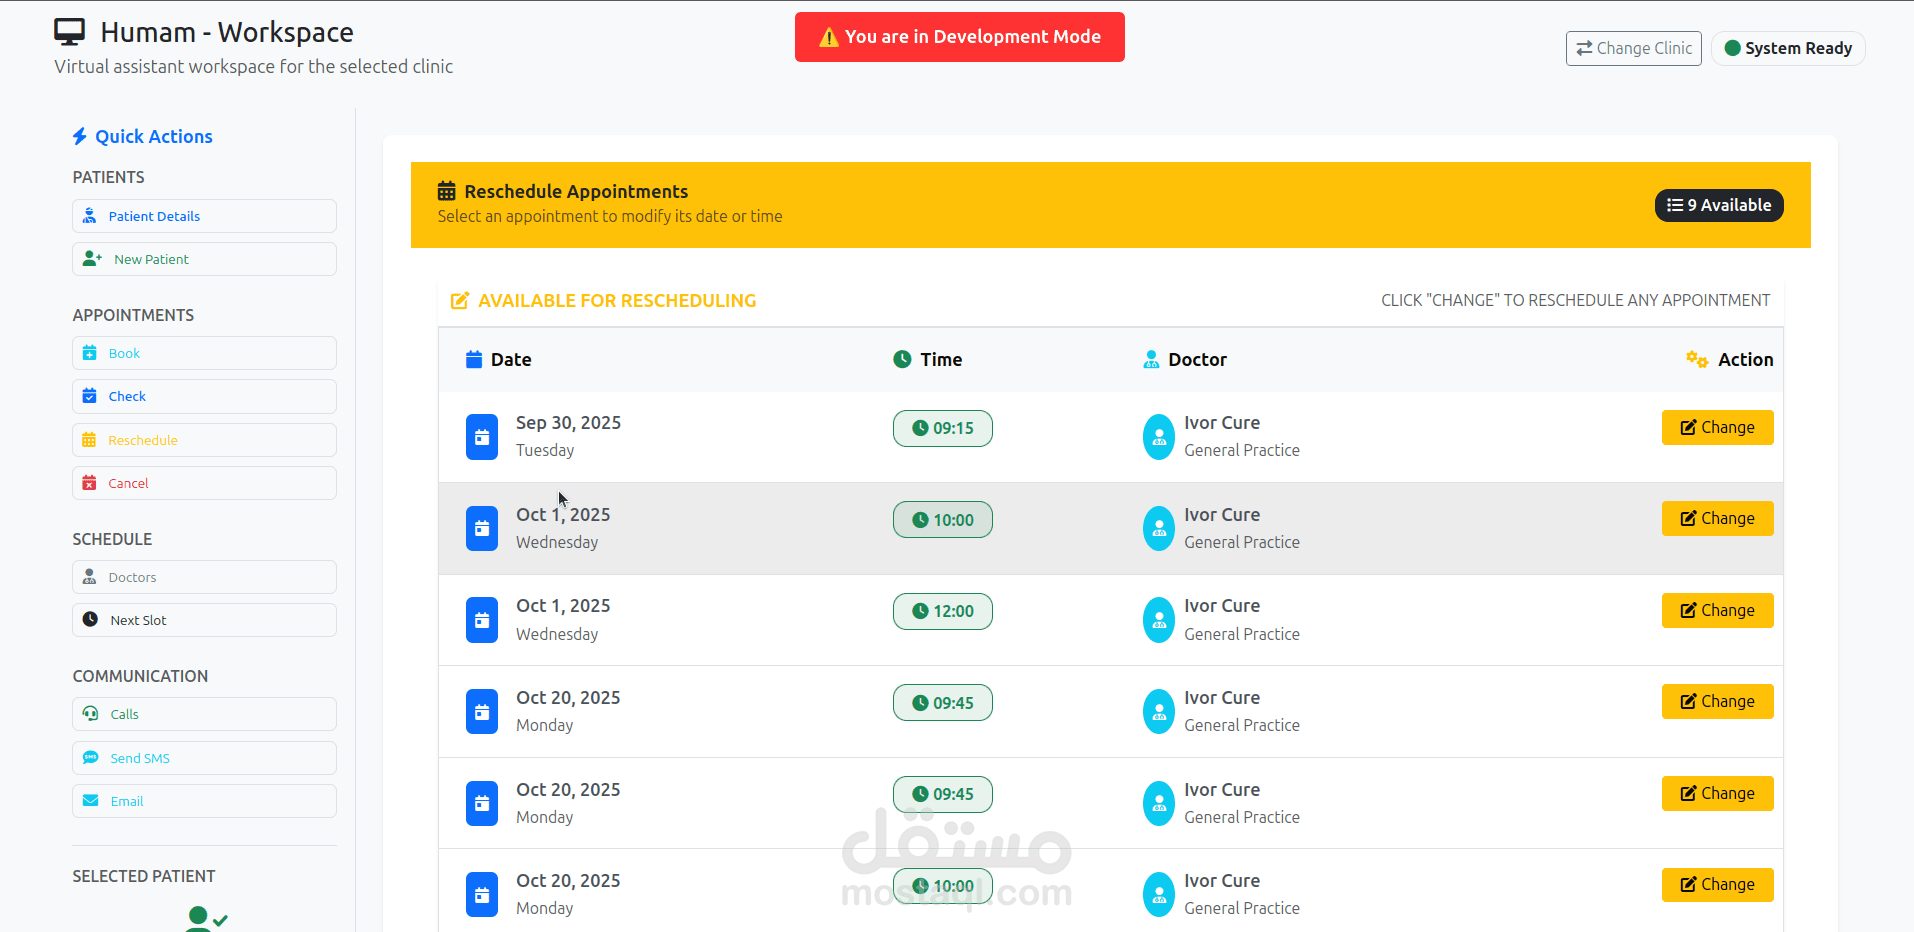Select Reschedule in the sidebar

[x=204, y=440]
